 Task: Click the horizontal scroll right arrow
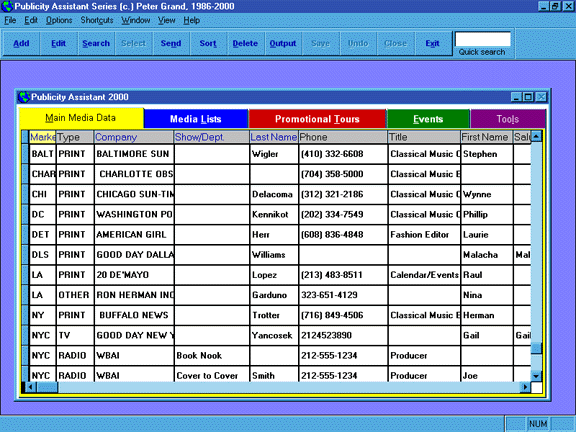click(x=525, y=387)
